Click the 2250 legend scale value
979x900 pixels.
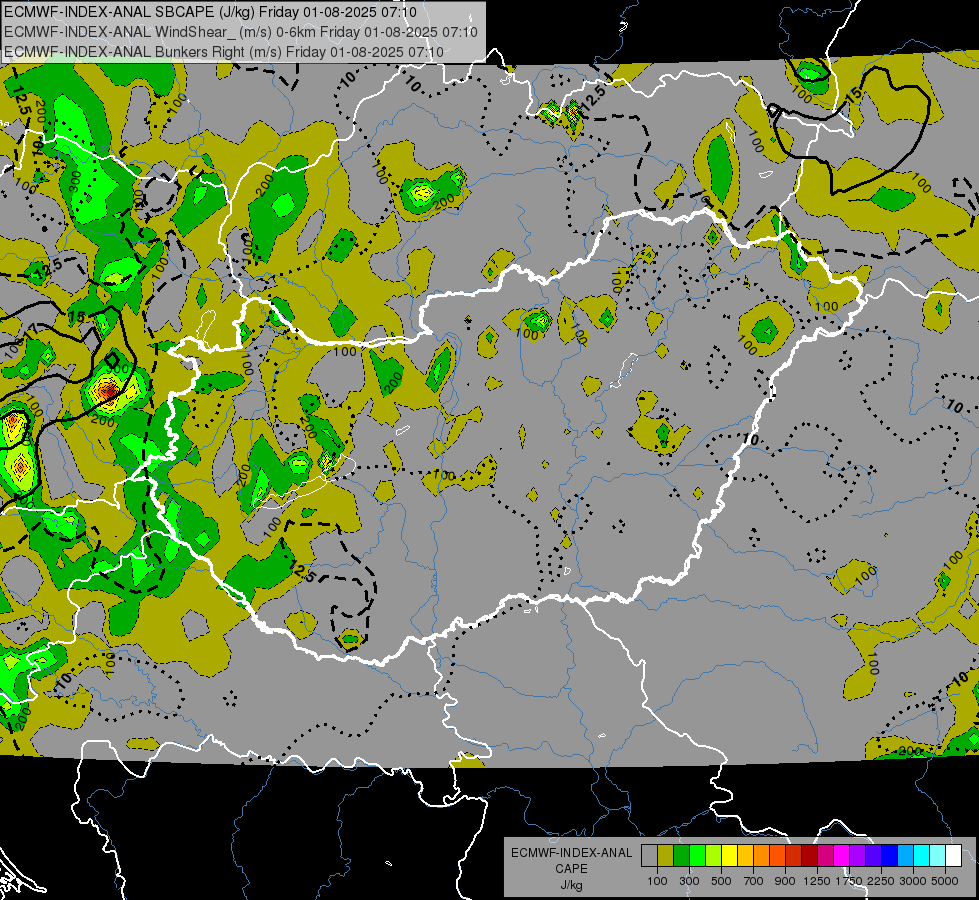[882, 881]
